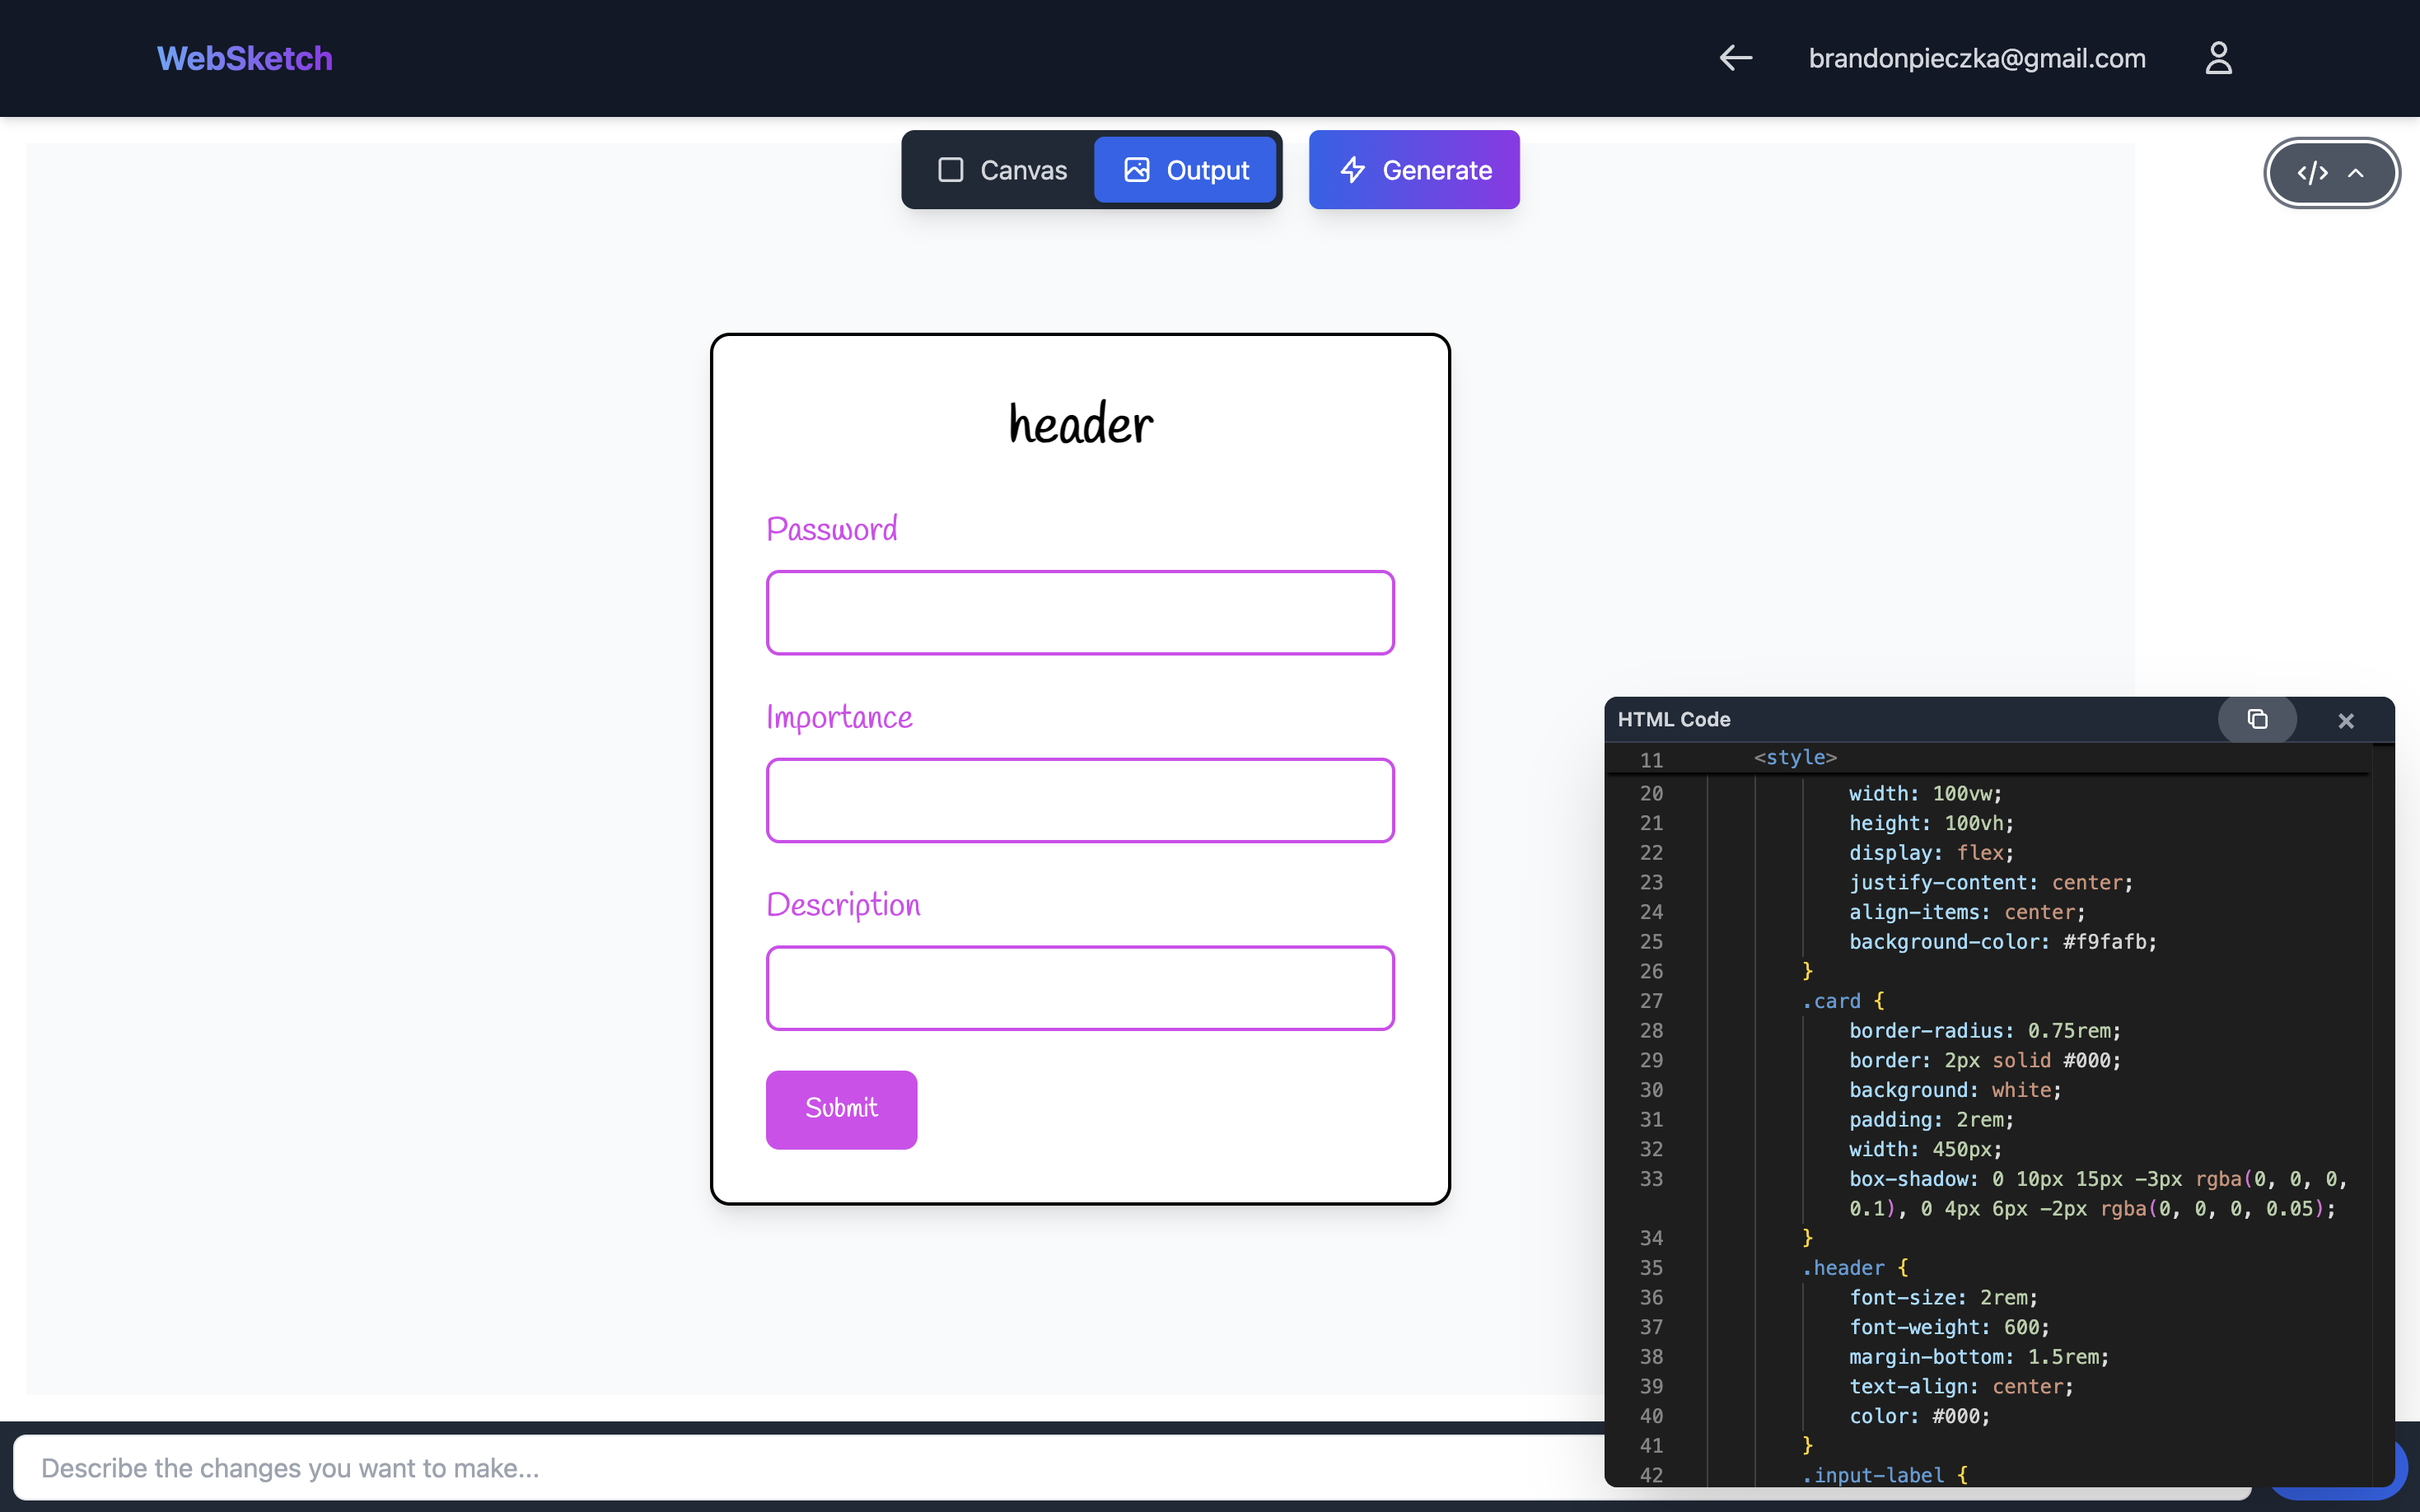Collapse the code panel toggle

point(2331,173)
